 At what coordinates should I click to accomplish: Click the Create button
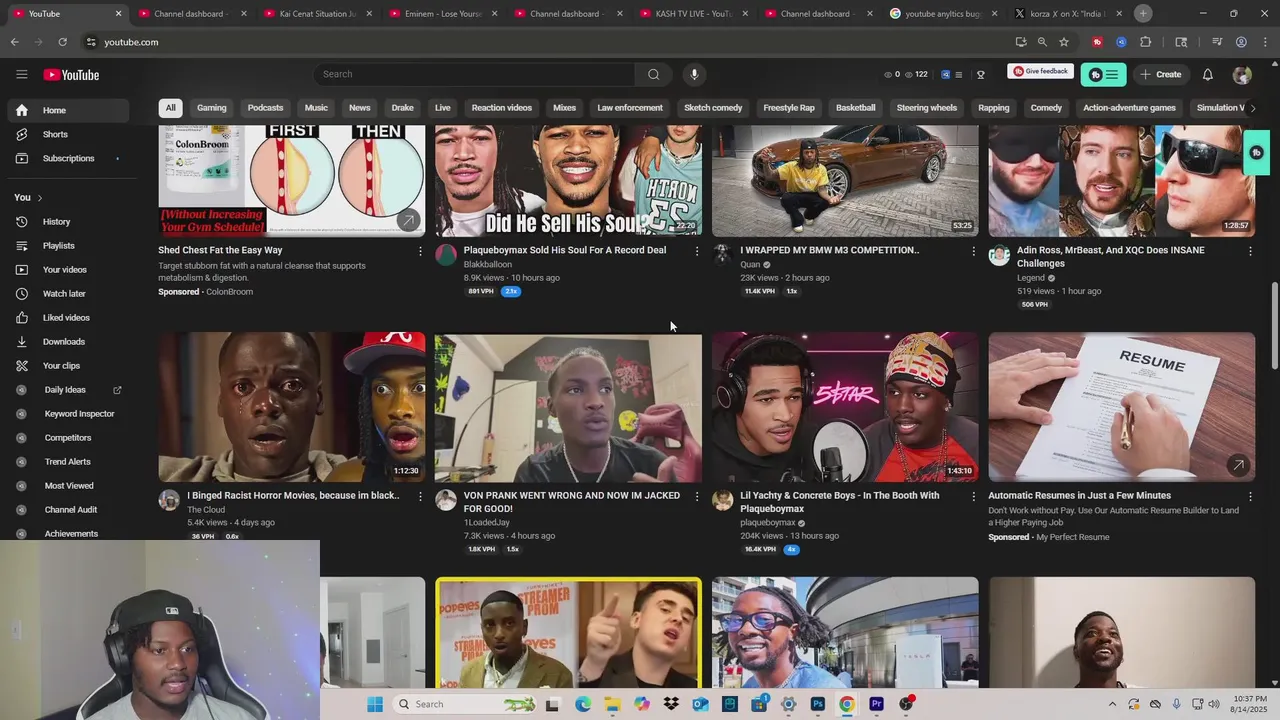(x=1160, y=75)
